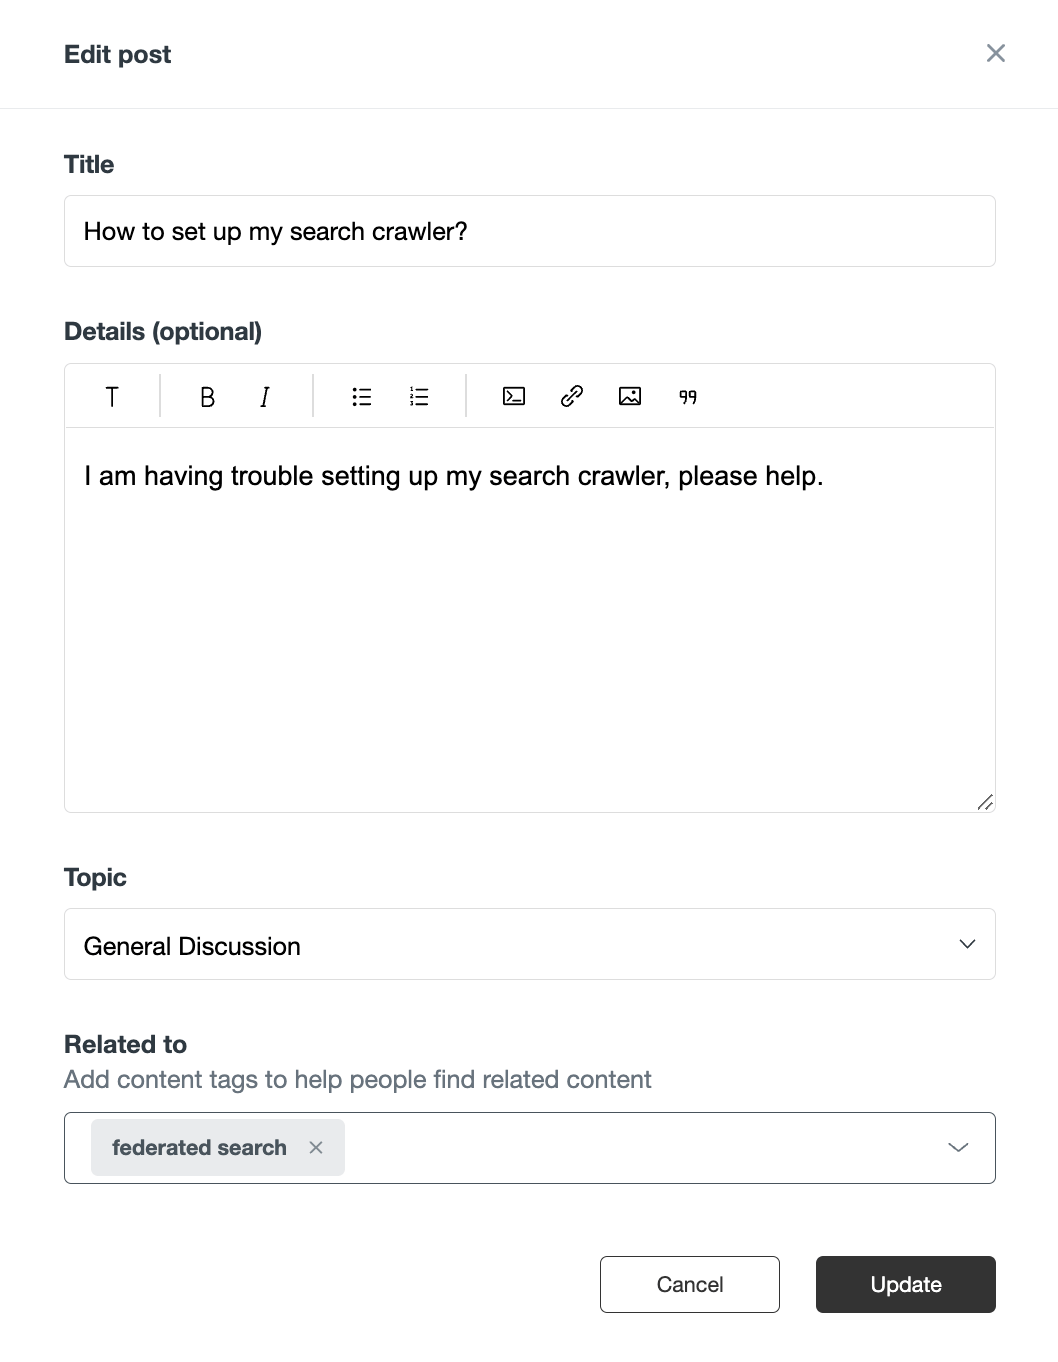Viewport: 1058px width, 1362px height.
Task: Insert a numbered list
Action: [x=418, y=396]
